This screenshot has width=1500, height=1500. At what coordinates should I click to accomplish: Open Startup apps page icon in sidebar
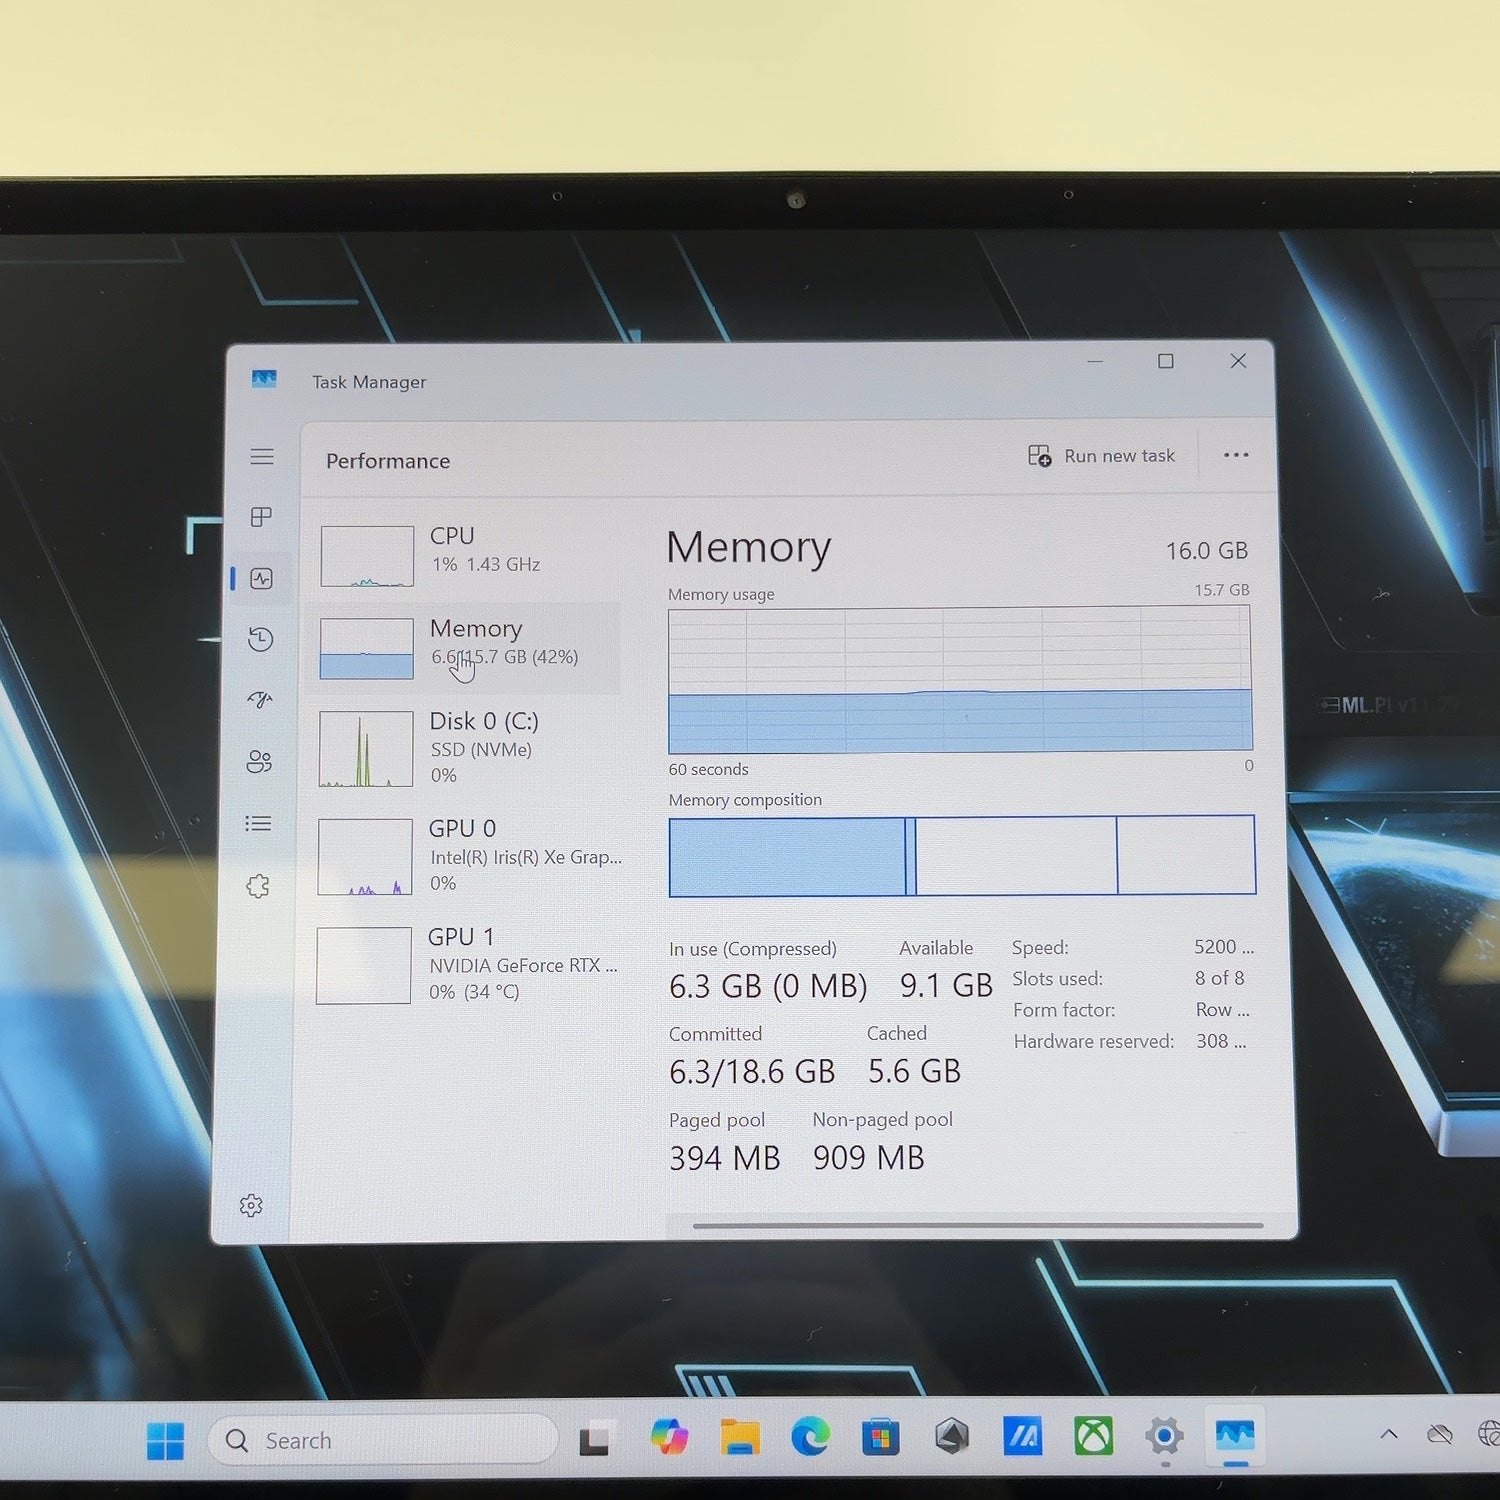(x=260, y=700)
